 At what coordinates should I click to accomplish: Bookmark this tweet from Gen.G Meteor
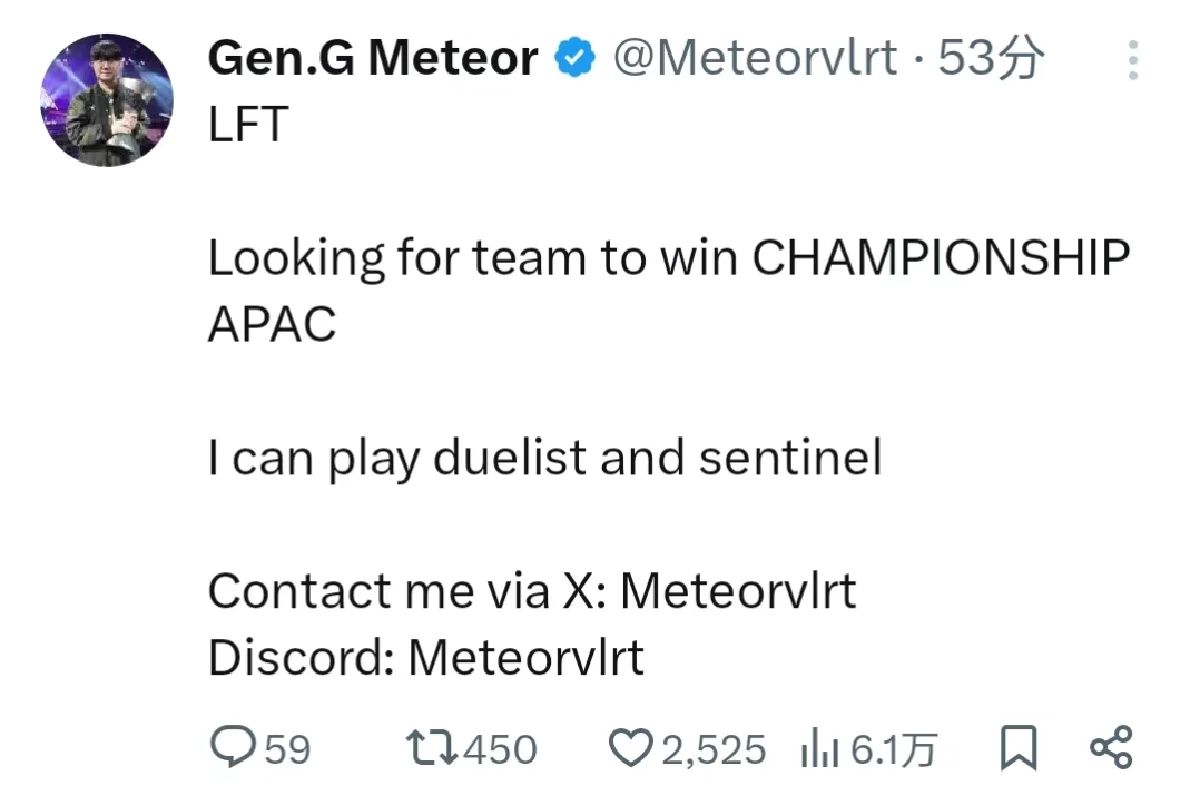click(1018, 748)
